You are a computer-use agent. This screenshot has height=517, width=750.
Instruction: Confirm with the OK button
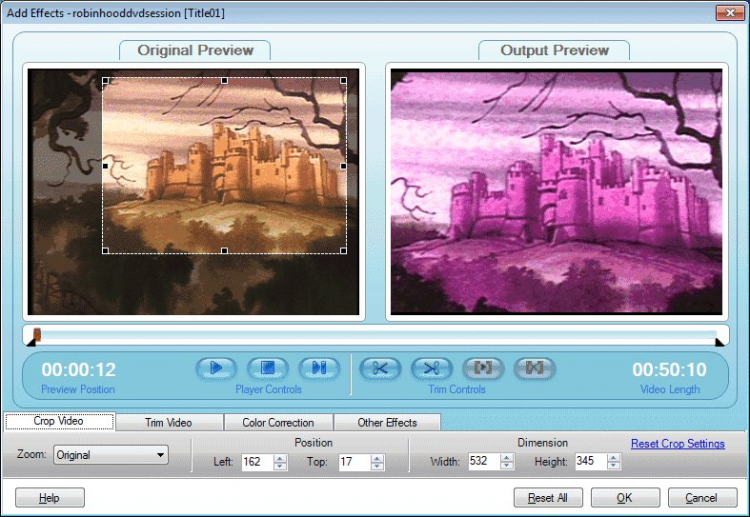(x=625, y=498)
